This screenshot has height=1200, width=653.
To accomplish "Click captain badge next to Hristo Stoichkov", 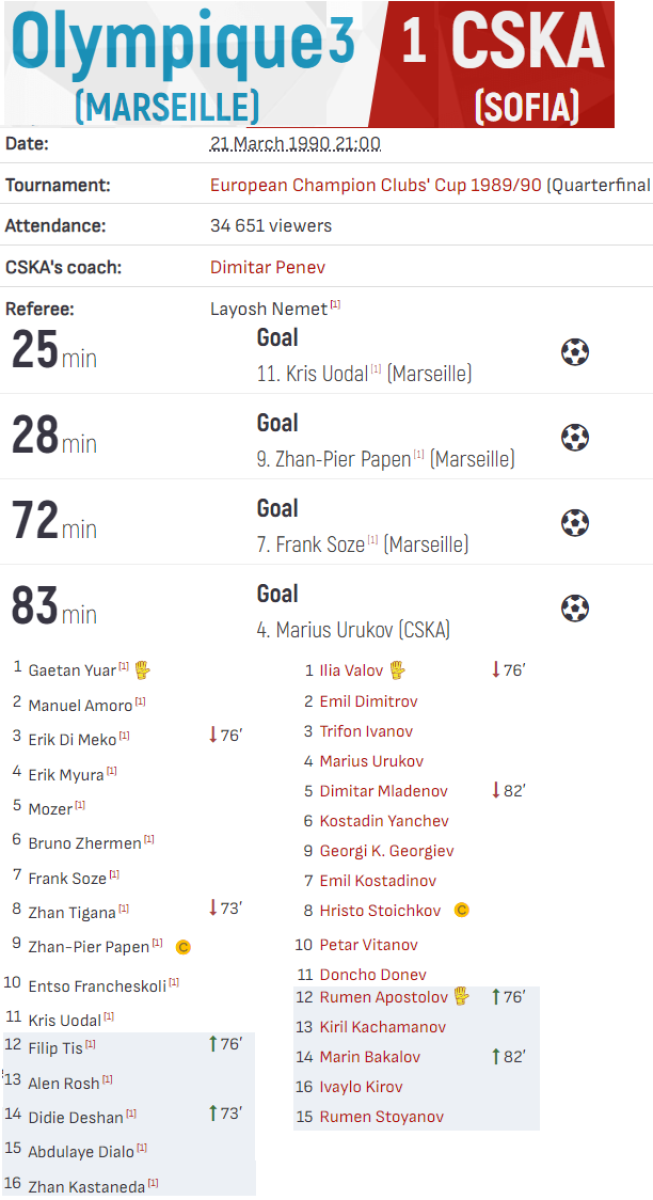I will click(x=461, y=910).
